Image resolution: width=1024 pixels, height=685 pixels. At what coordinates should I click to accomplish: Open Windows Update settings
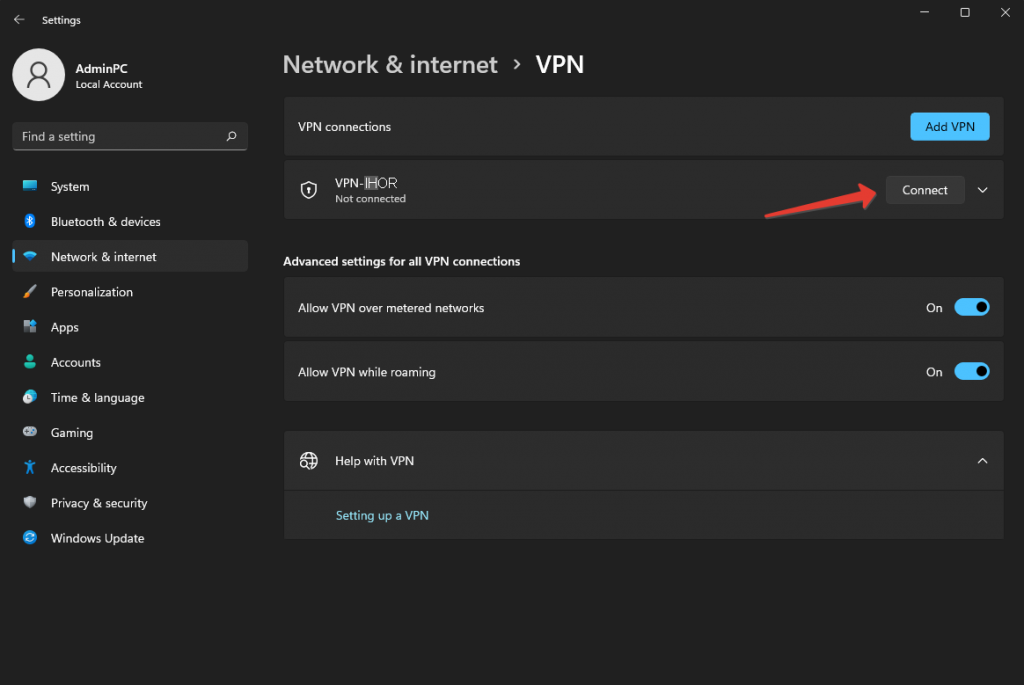coord(96,538)
